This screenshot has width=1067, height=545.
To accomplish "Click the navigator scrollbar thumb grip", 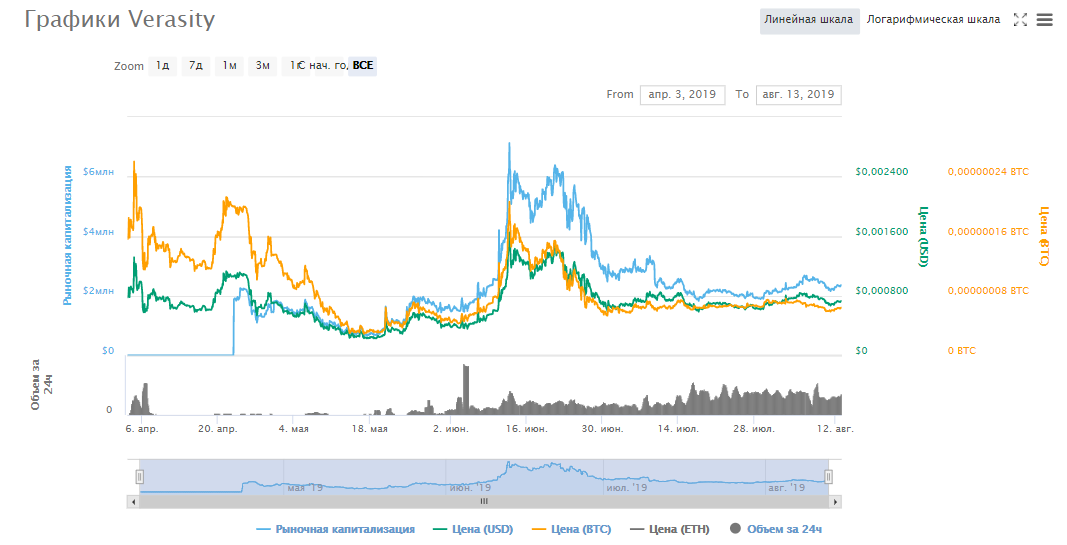I will coord(484,501).
